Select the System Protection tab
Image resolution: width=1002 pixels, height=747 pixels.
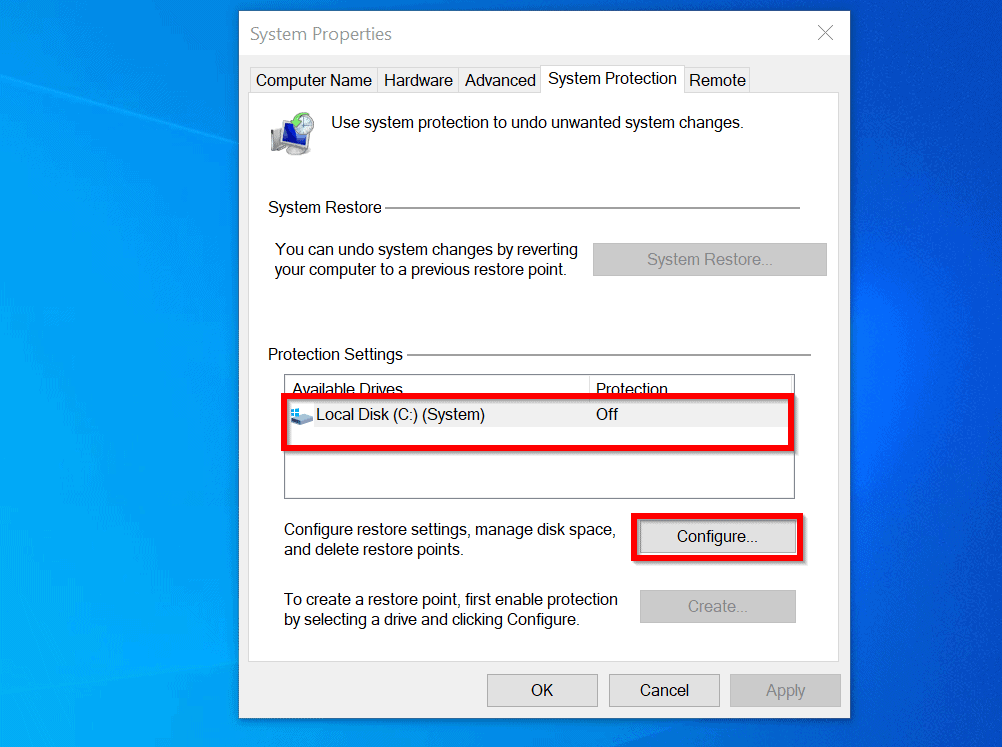612,79
